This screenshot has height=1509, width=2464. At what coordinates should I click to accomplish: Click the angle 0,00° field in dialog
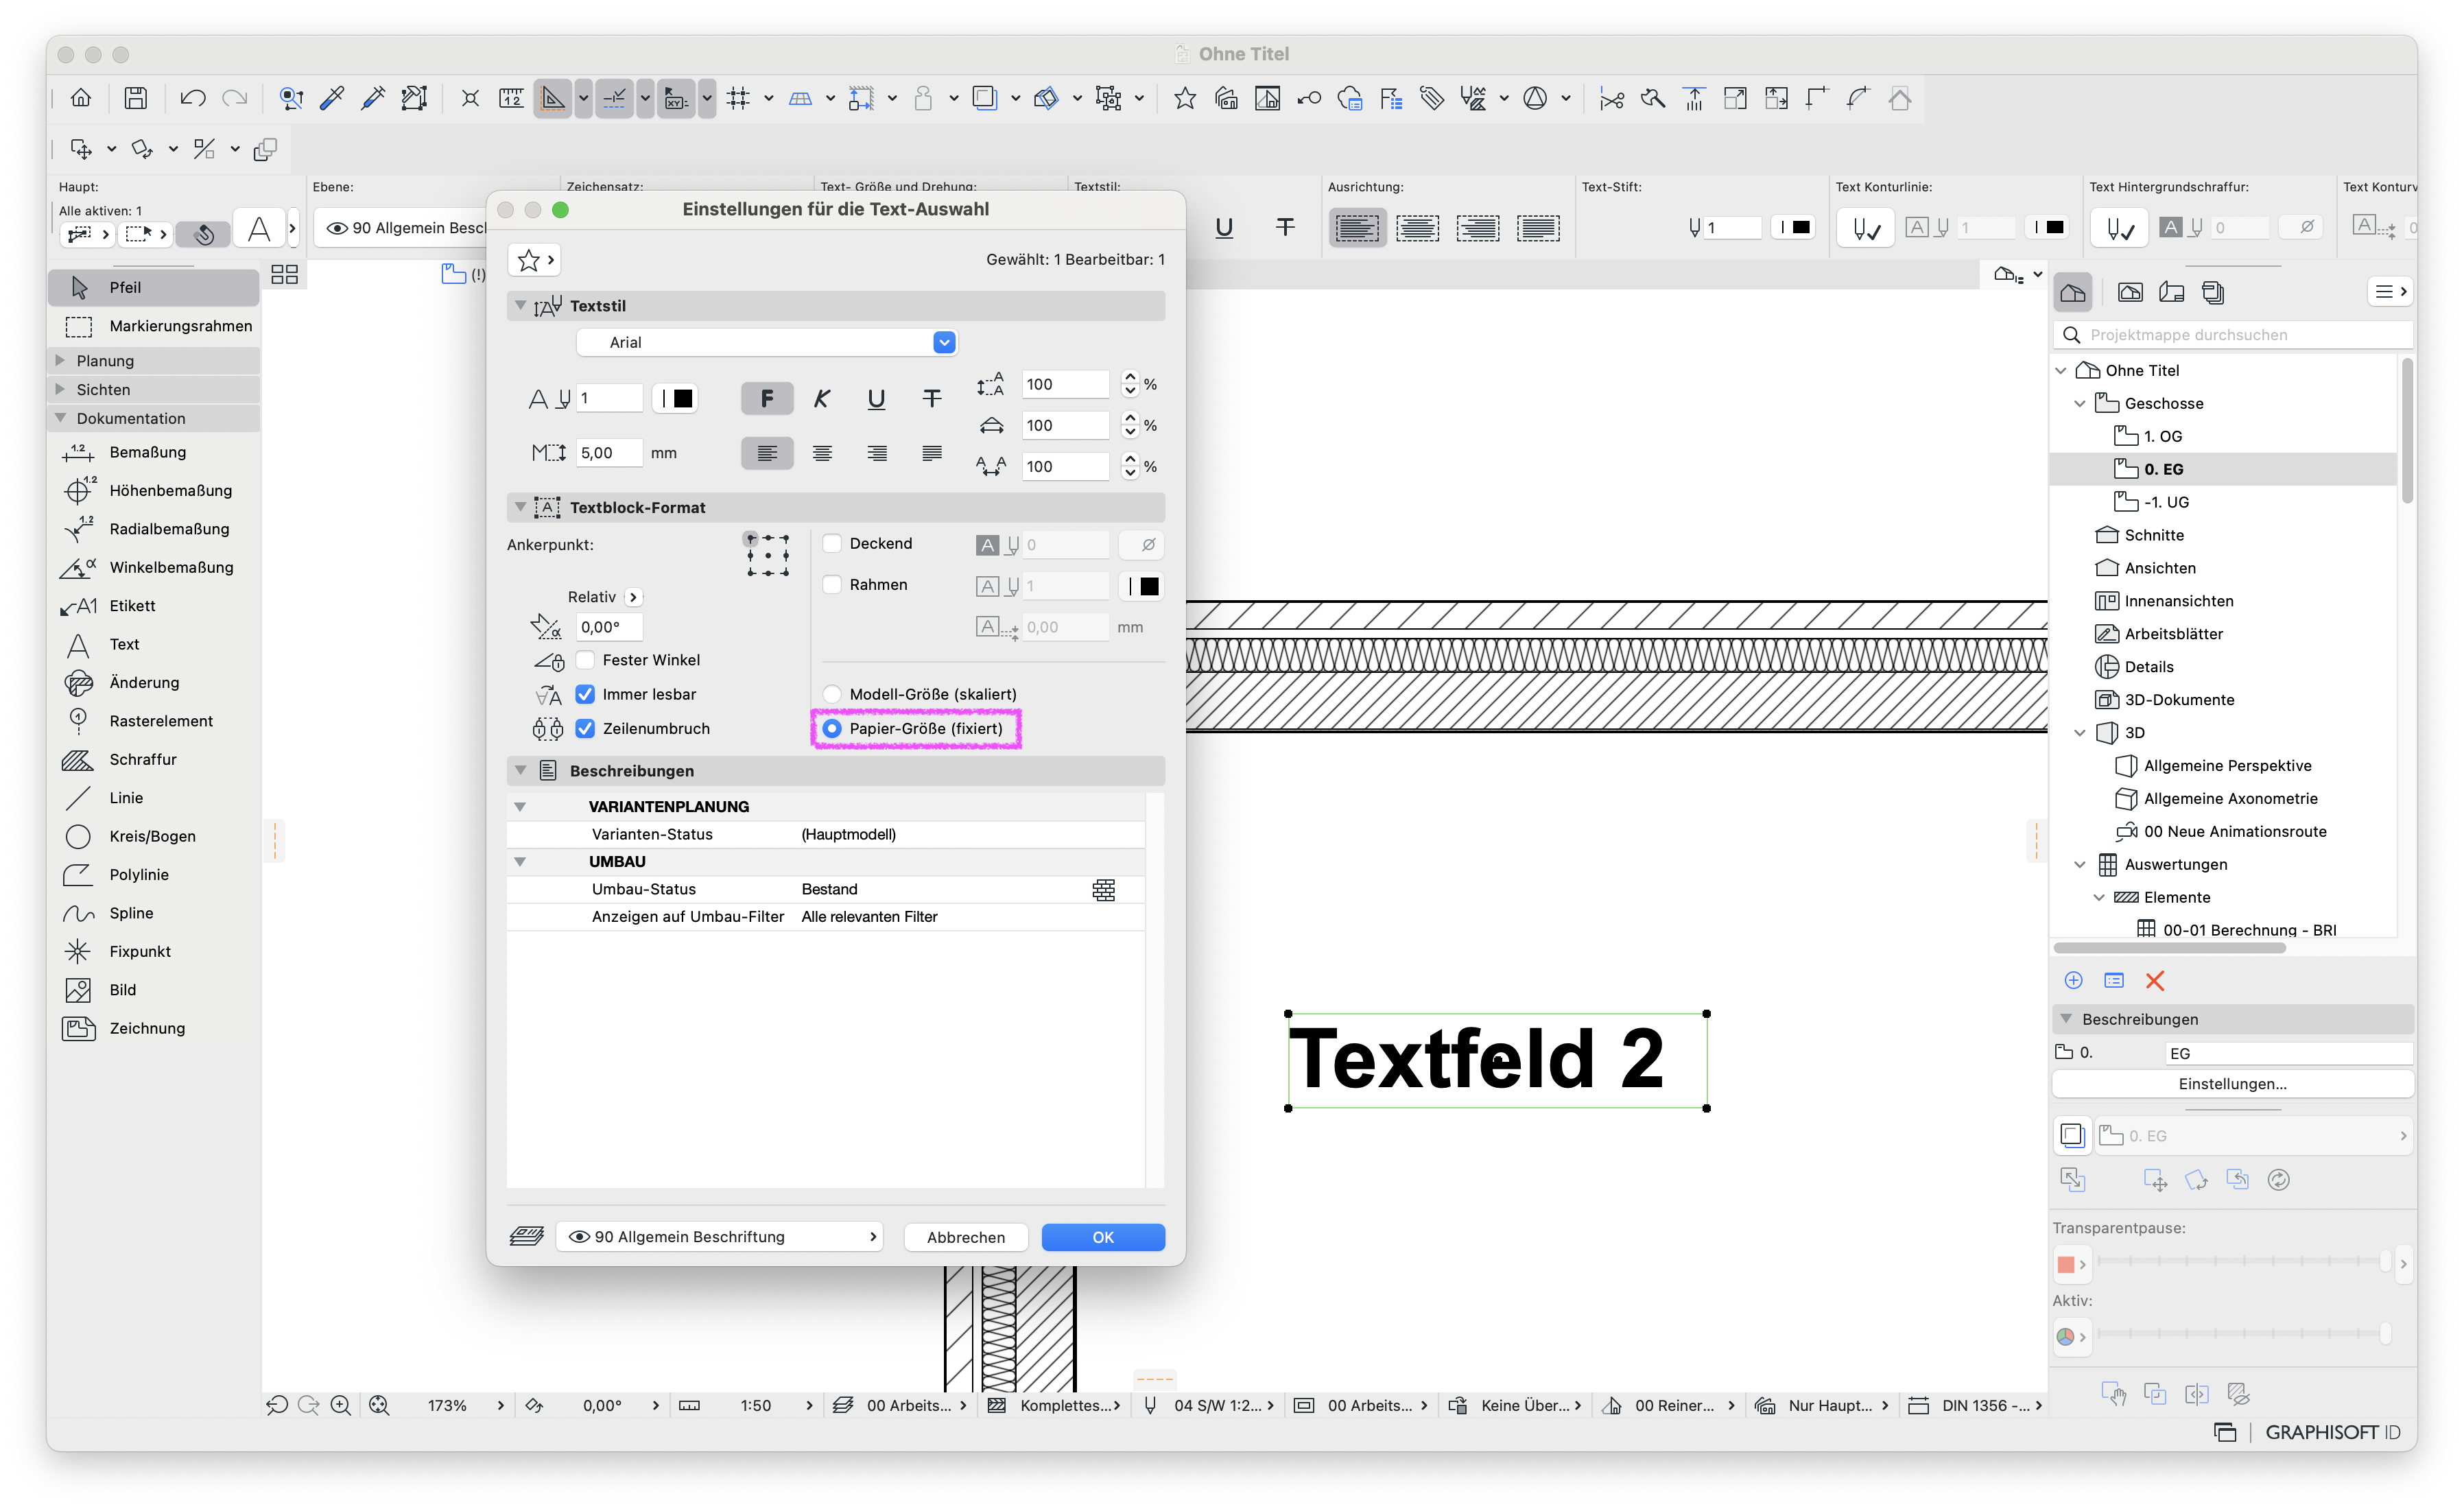(x=609, y=627)
